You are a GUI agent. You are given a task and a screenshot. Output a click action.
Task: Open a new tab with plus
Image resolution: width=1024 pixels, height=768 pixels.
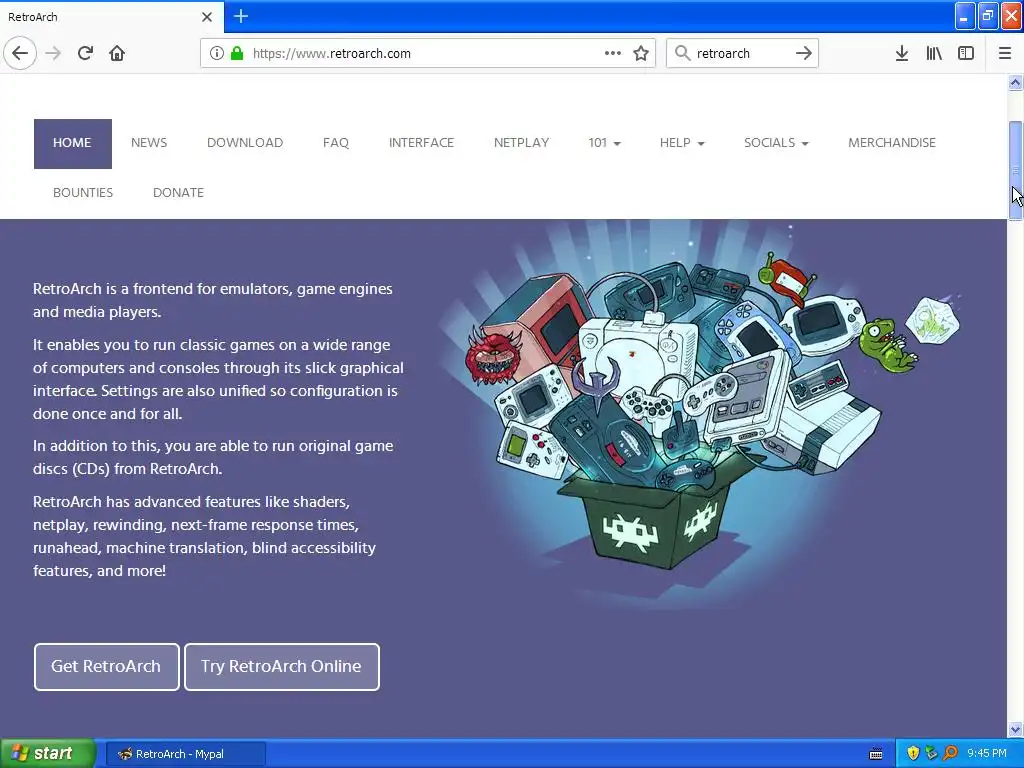pos(241,16)
